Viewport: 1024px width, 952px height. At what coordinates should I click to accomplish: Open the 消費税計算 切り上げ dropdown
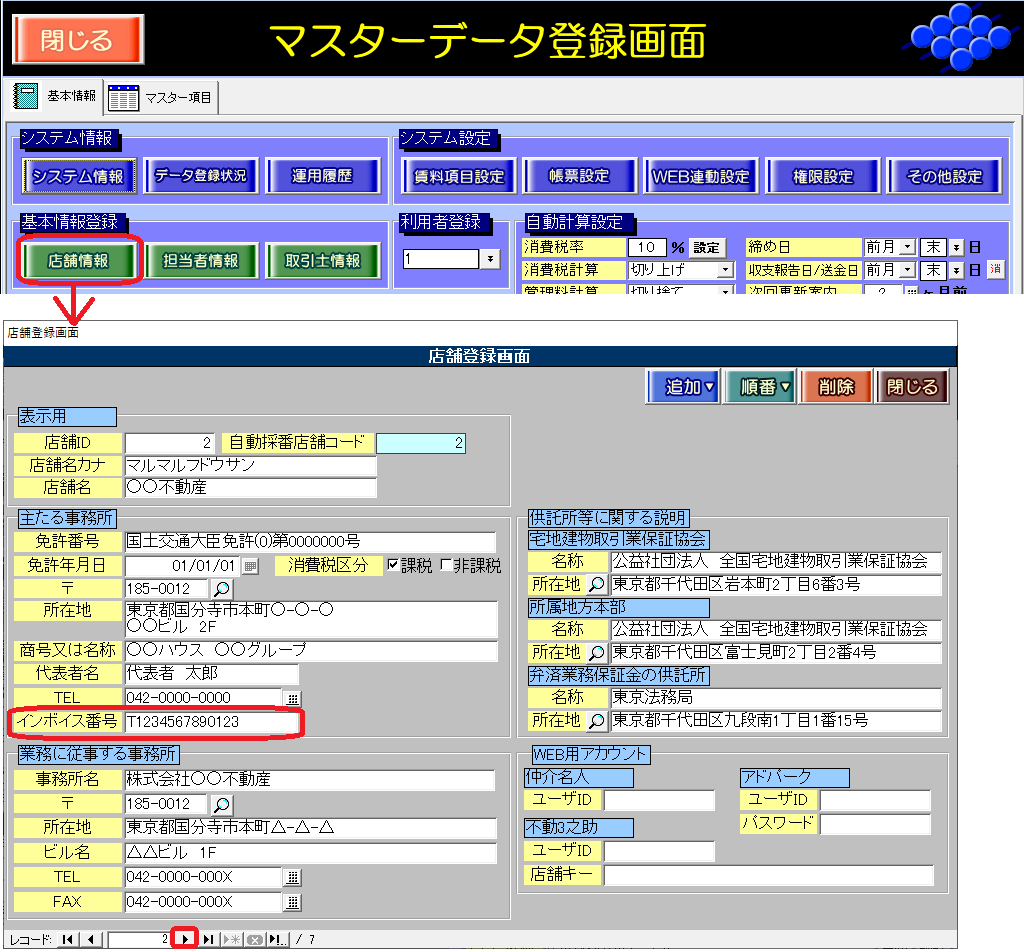pyautogui.click(x=725, y=270)
